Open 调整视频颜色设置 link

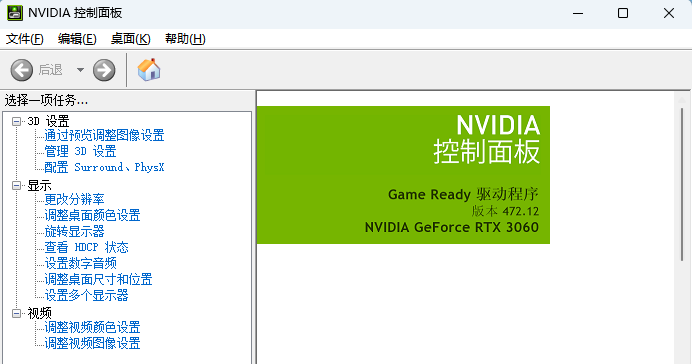point(92,327)
